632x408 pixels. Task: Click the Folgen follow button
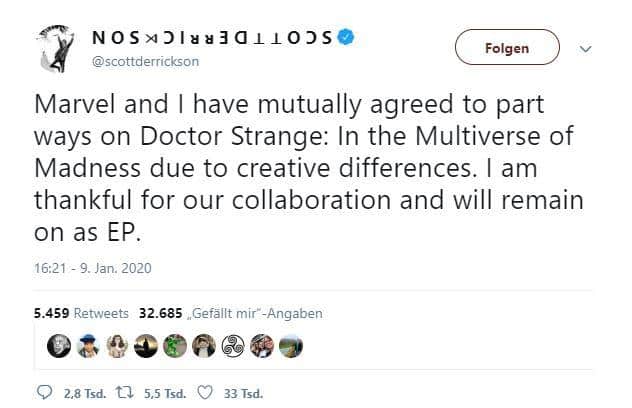[507, 47]
